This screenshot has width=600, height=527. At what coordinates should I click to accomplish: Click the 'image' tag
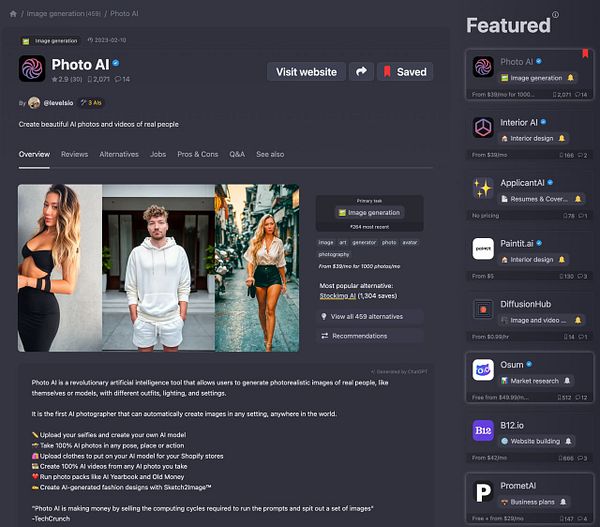tap(326, 243)
